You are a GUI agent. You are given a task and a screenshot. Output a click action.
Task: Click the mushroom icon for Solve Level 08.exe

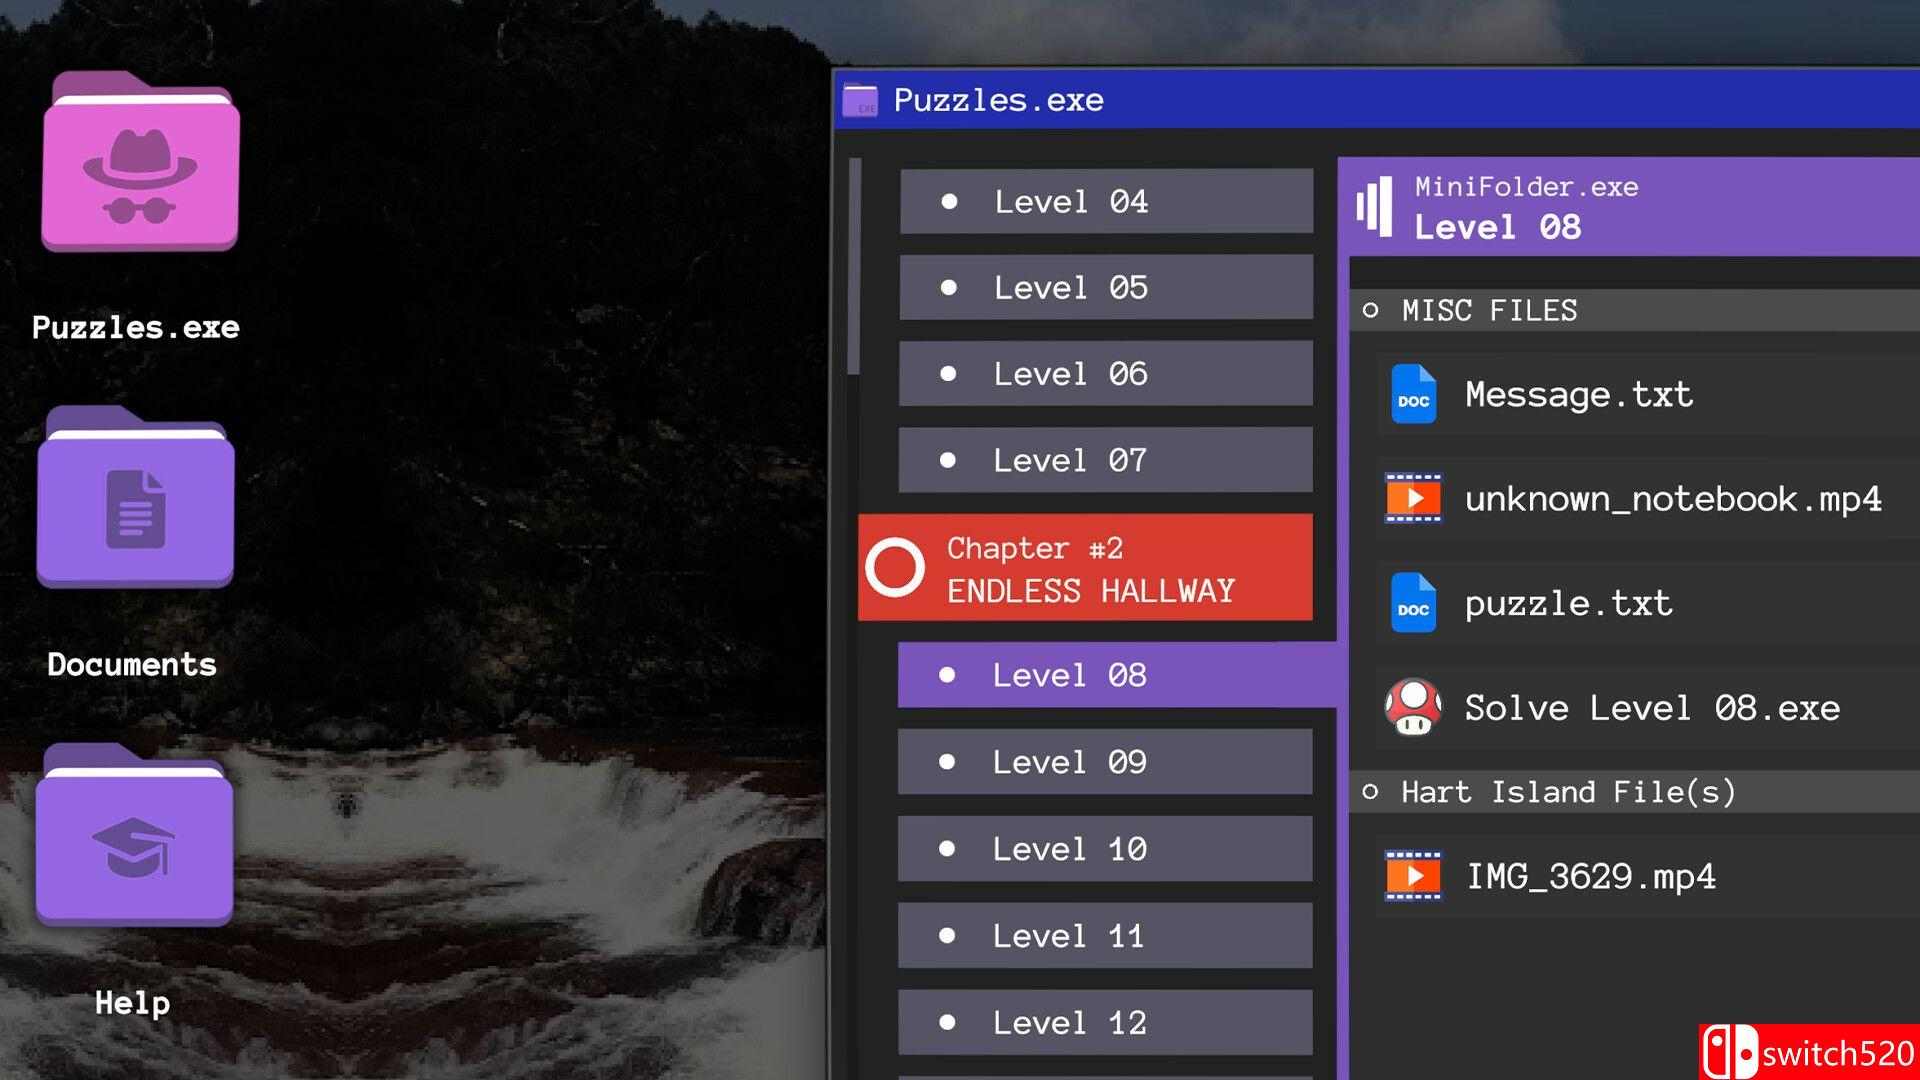point(1413,707)
